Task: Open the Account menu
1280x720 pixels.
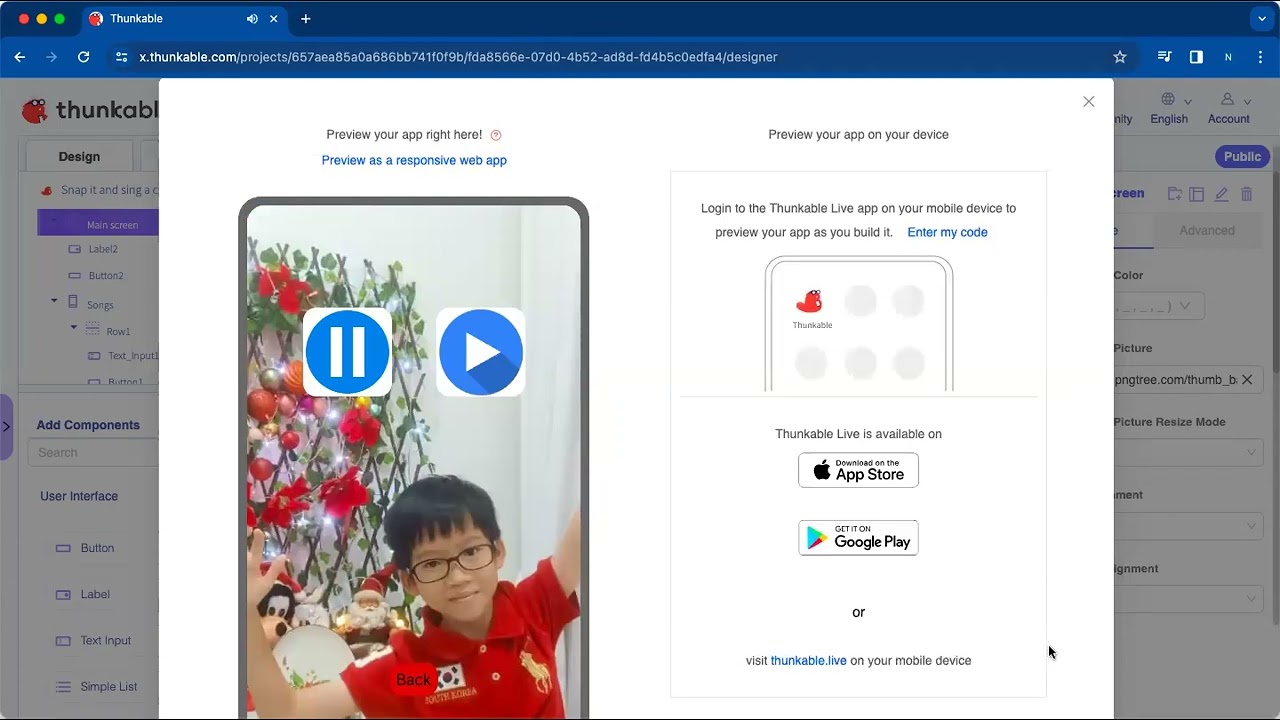Action: coord(1229,110)
